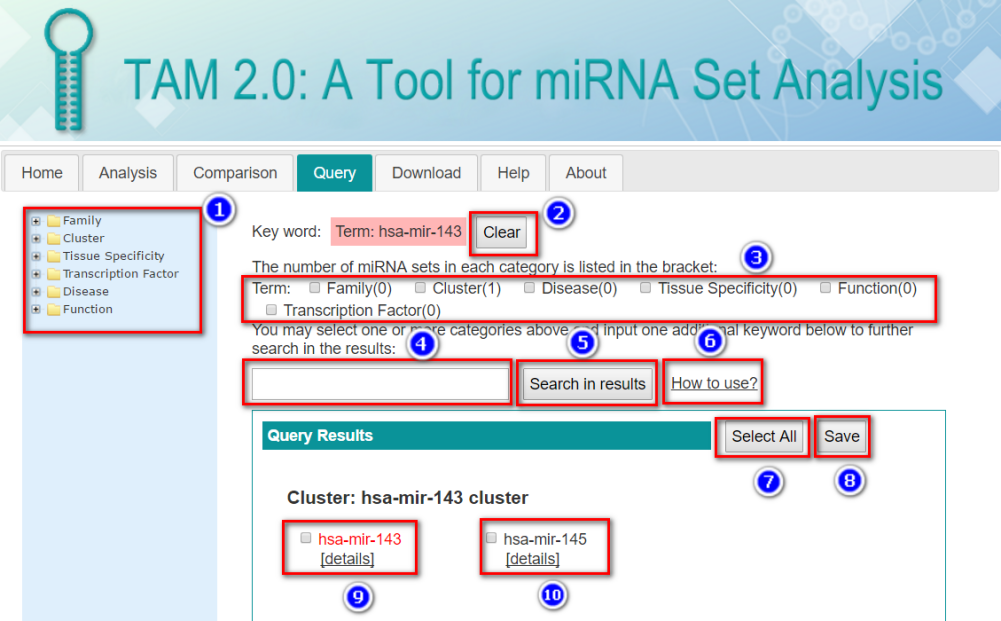Click the Cluster tree label

click(x=83, y=239)
